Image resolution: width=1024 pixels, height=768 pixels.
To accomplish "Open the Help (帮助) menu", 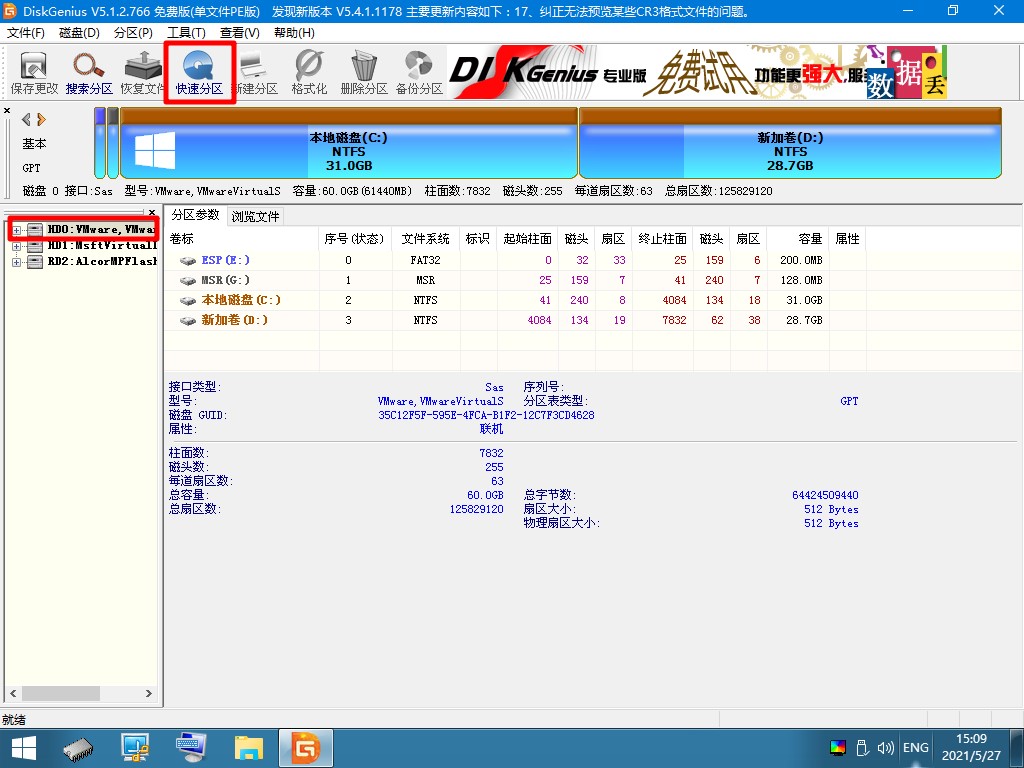I will coord(294,33).
